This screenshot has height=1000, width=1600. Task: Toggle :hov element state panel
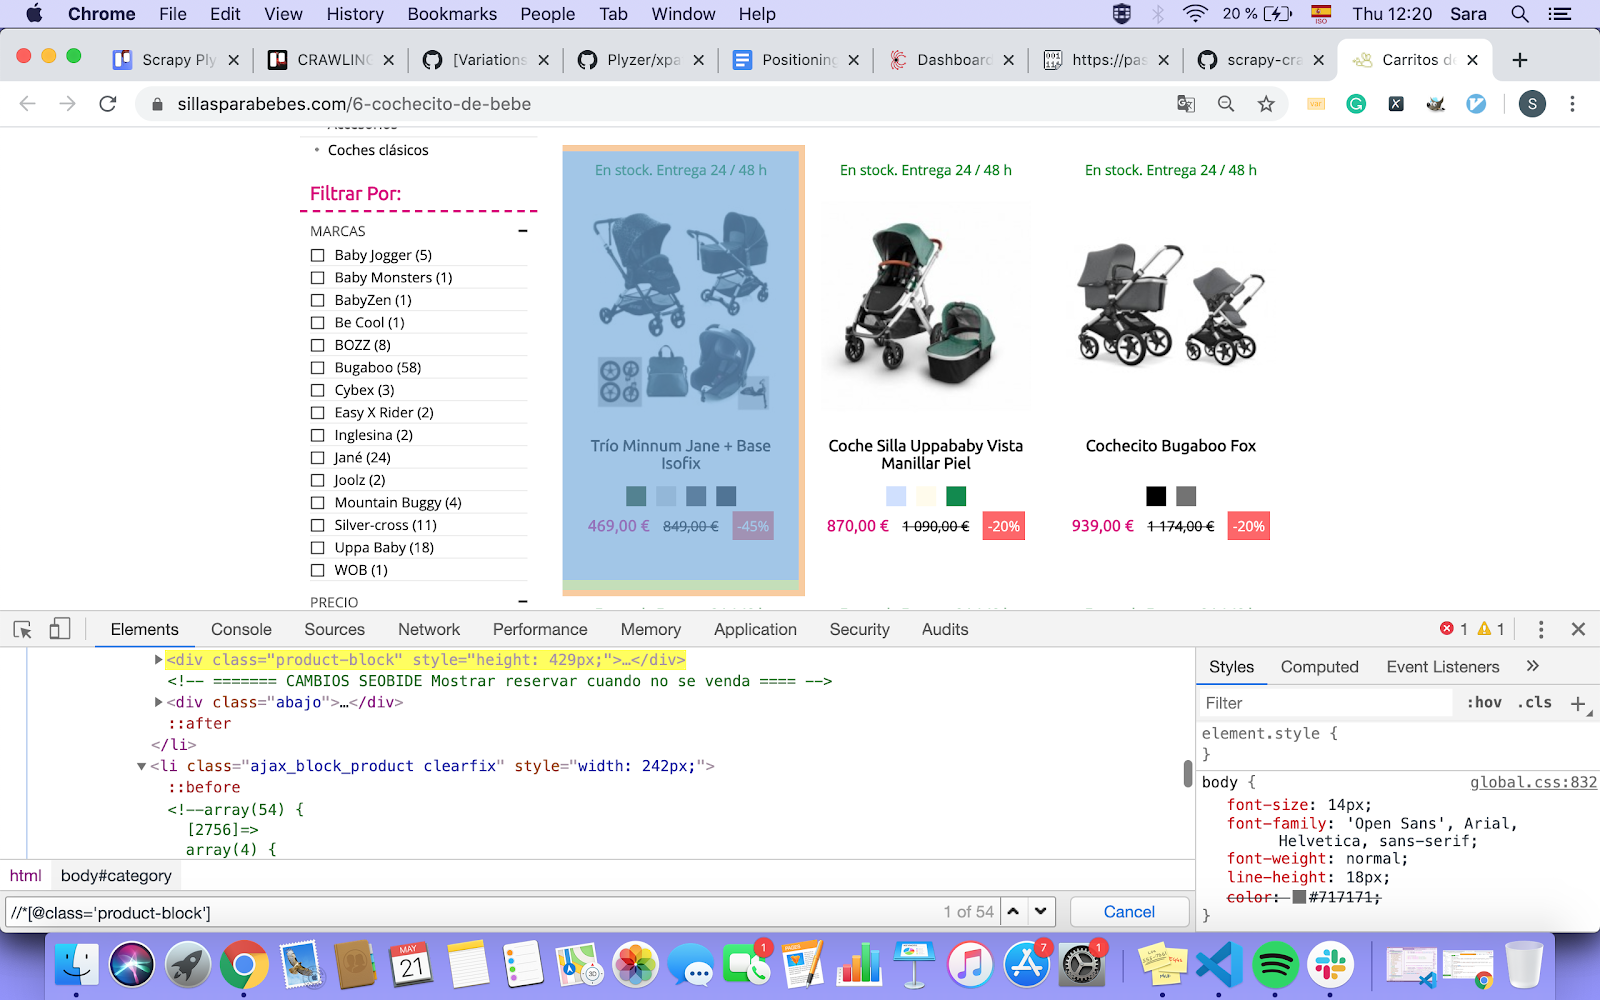(x=1484, y=703)
